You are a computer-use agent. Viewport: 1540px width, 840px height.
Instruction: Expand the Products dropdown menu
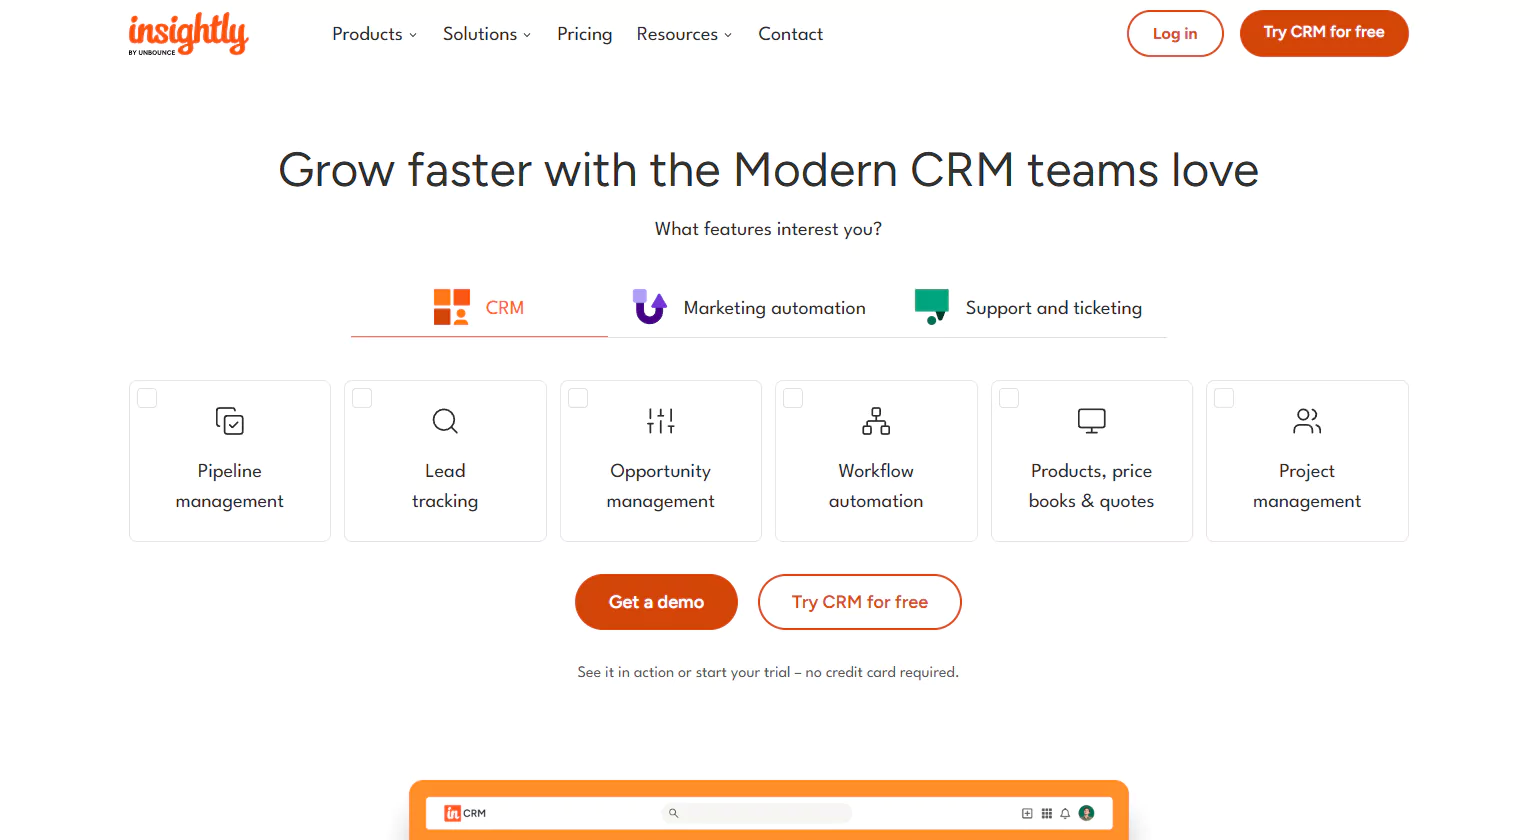(374, 34)
